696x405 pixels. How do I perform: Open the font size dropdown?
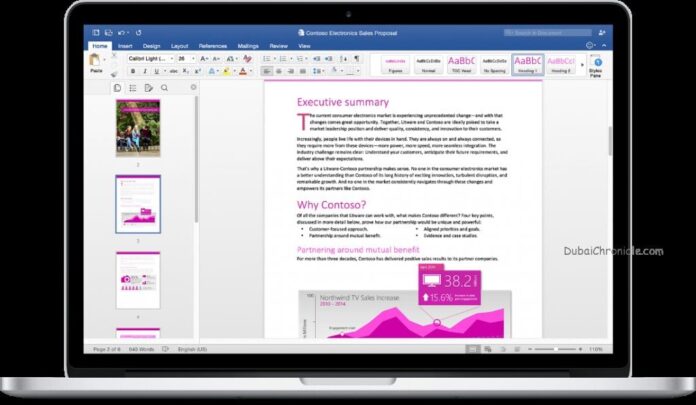193,59
